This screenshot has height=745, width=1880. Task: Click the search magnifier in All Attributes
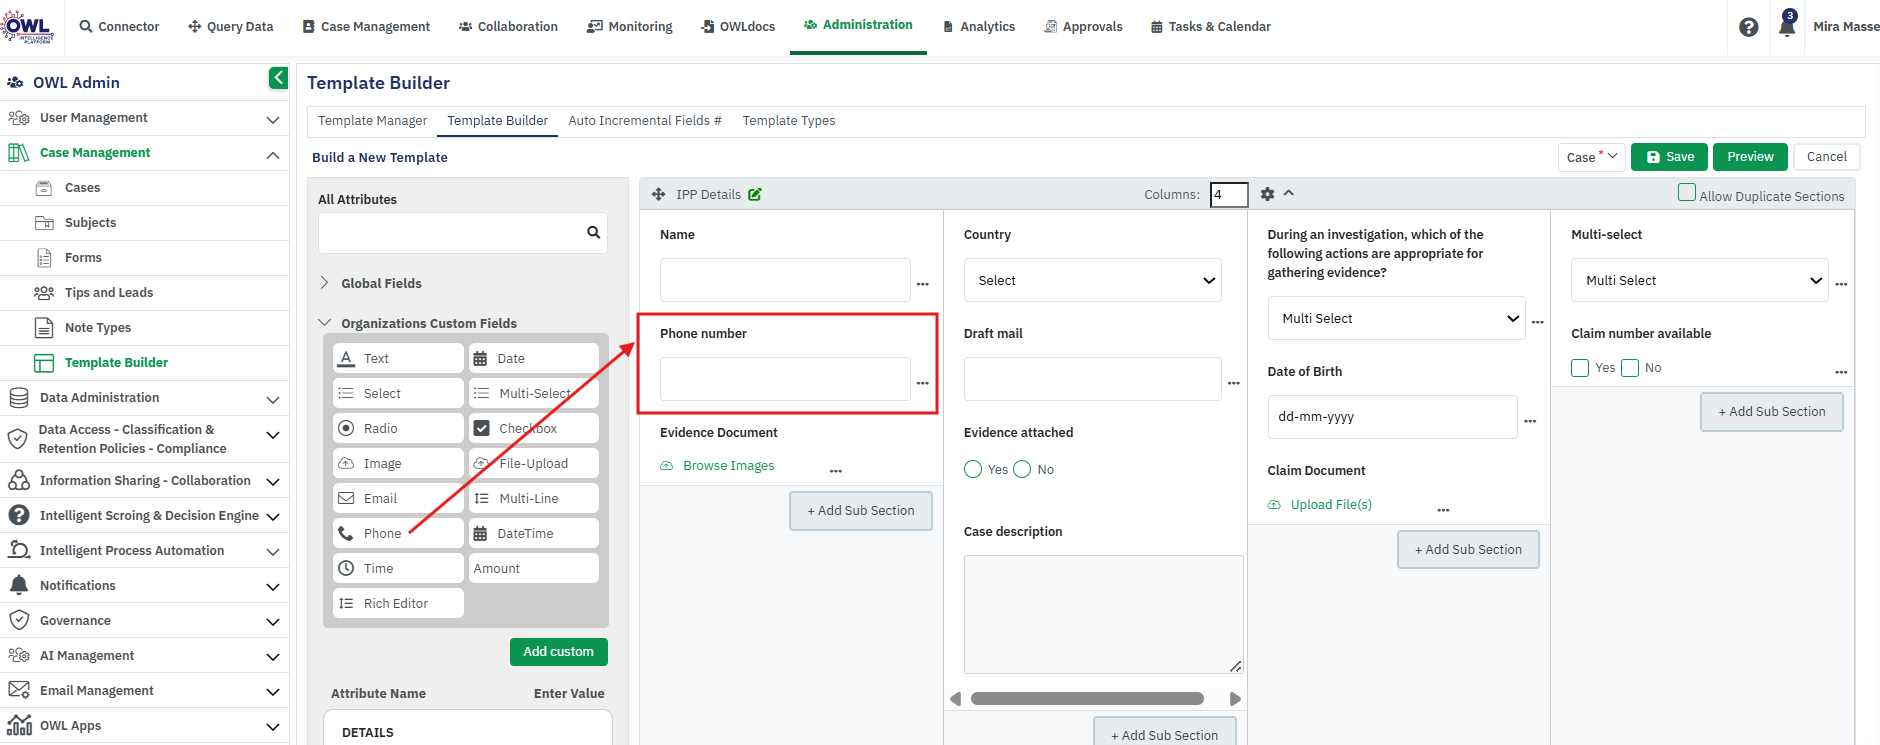[593, 232]
